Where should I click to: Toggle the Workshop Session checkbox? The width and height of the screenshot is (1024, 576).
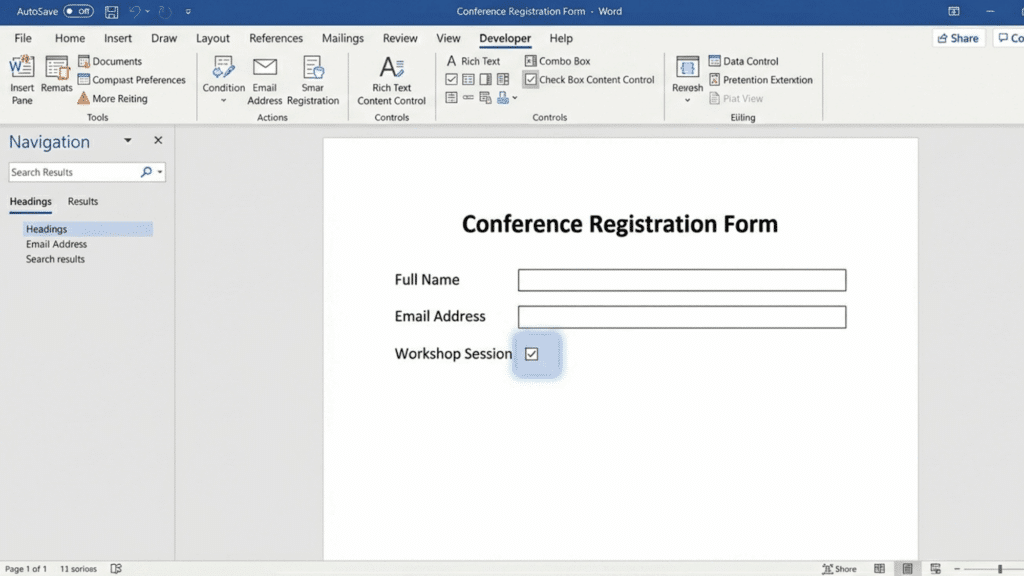point(533,353)
